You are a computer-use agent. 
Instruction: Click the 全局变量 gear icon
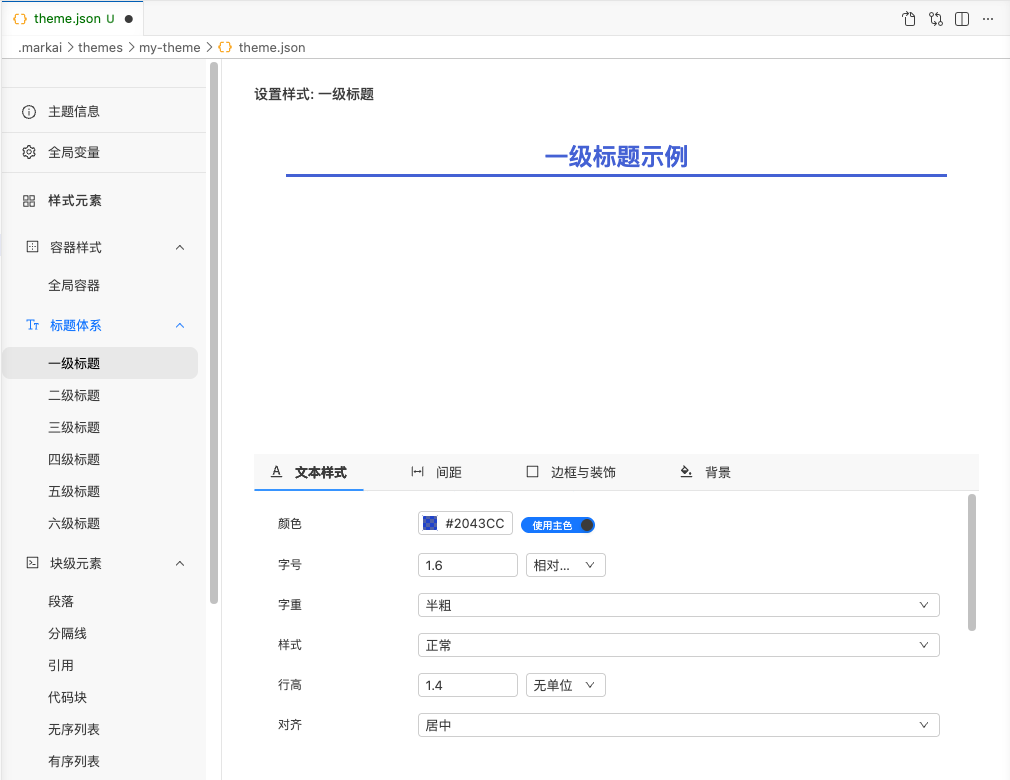click(29, 153)
